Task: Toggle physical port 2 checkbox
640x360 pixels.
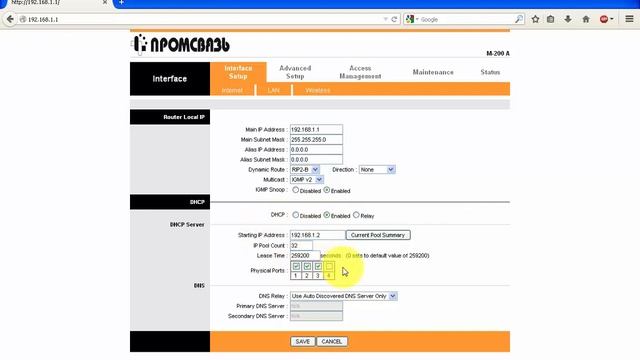Action: [x=307, y=267]
